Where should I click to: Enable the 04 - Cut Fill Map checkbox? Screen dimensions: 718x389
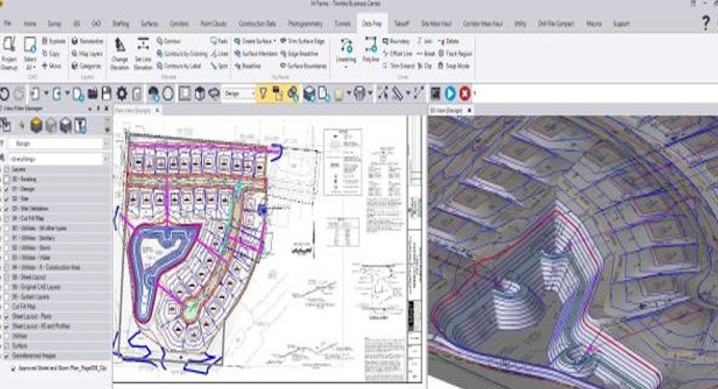click(x=7, y=218)
